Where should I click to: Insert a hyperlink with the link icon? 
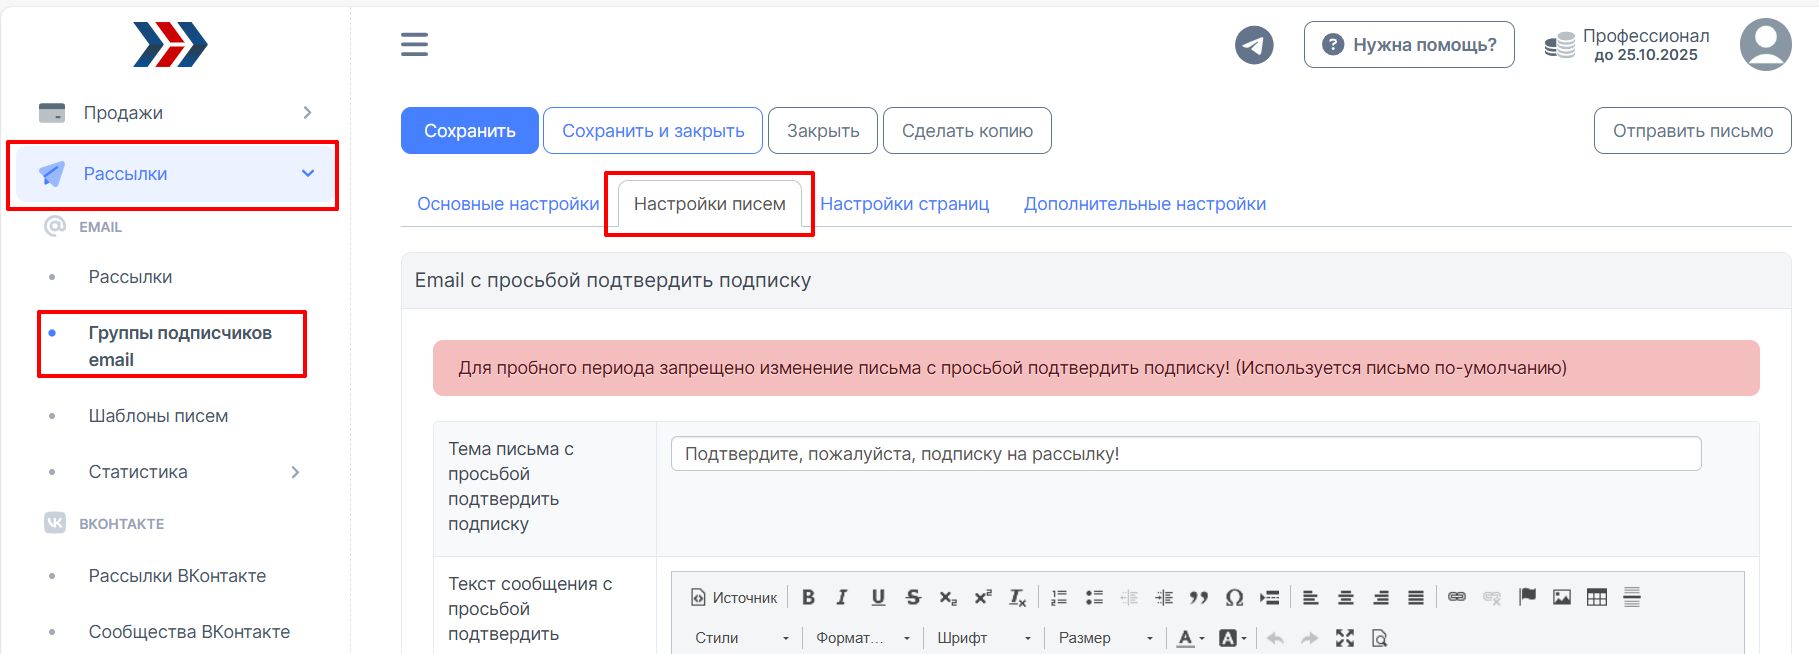1457,597
